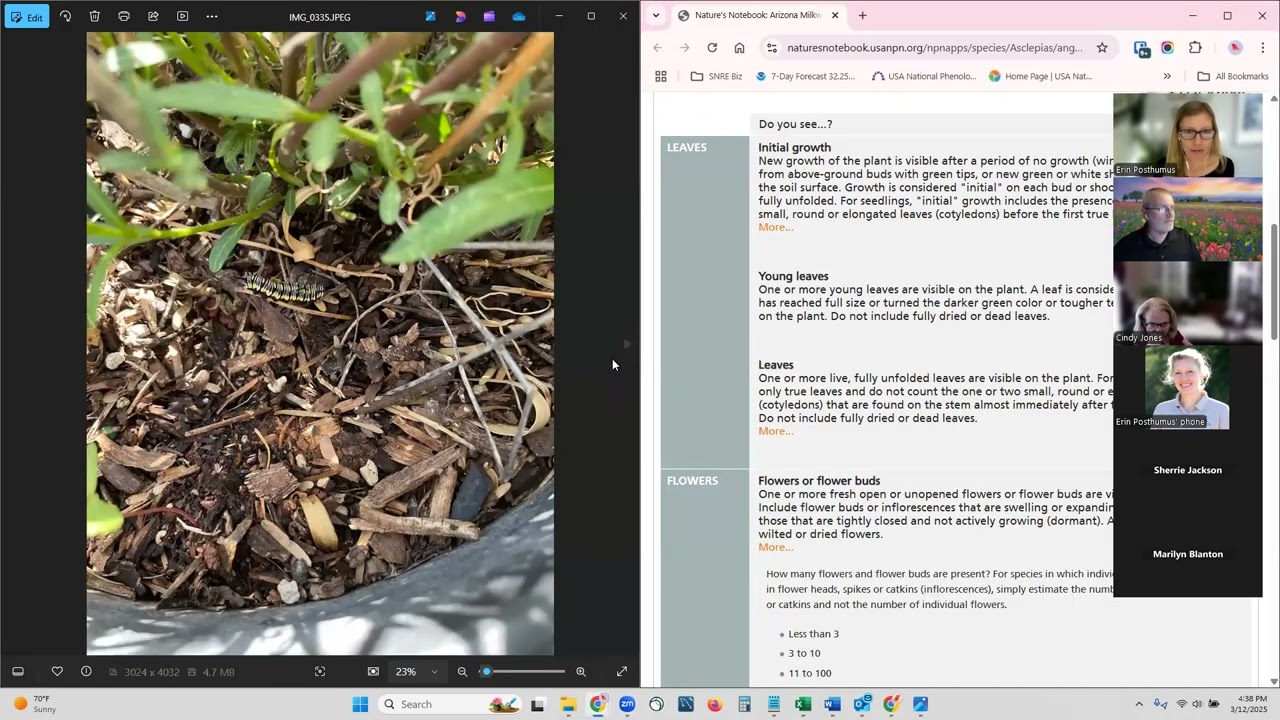Click the naturesnotebook.usanpn.org address bar
The width and height of the screenshot is (1280, 720).
tap(934, 48)
